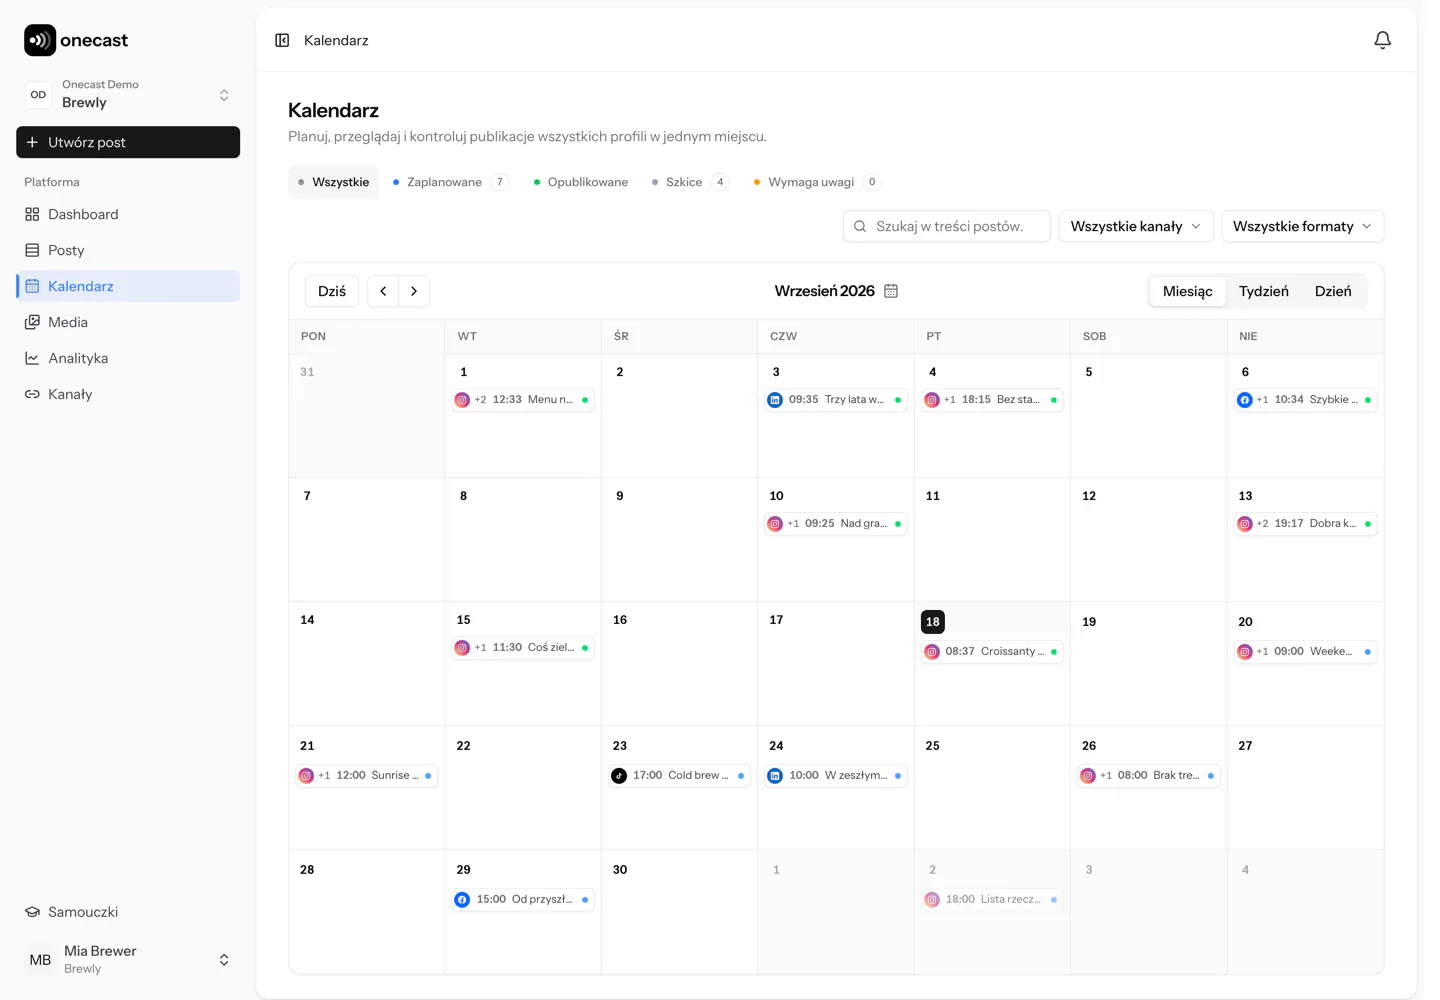
Task: Open the Brewly workspace switcher
Action: click(x=128, y=94)
